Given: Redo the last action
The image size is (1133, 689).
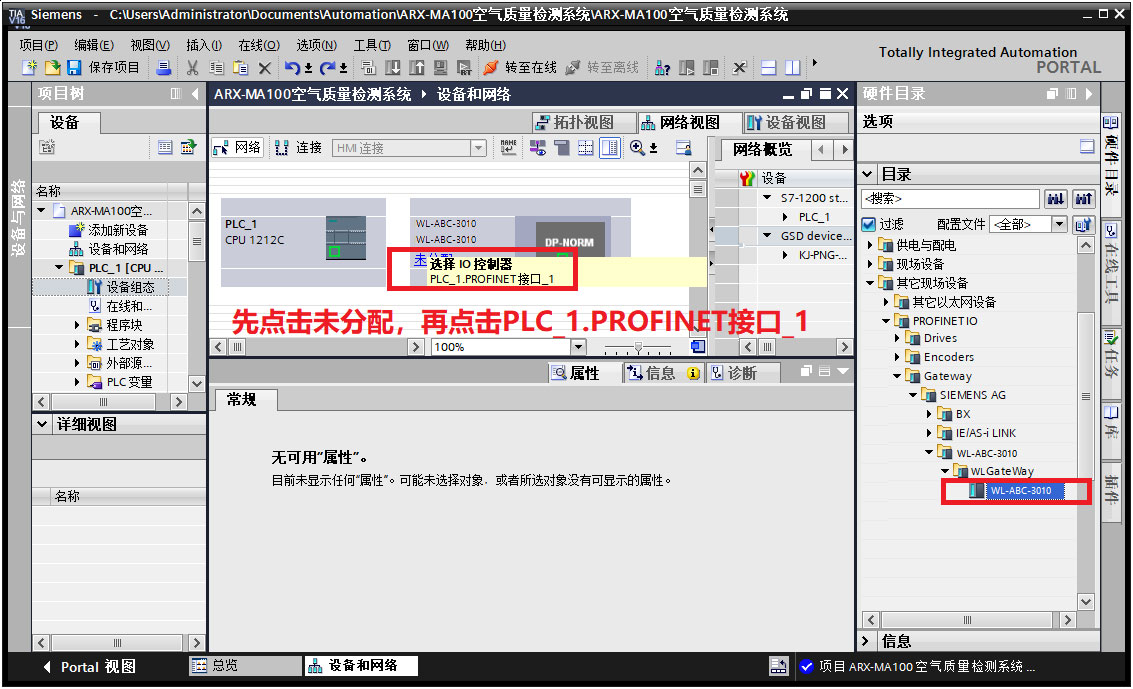Looking at the screenshot, I should (327, 67).
